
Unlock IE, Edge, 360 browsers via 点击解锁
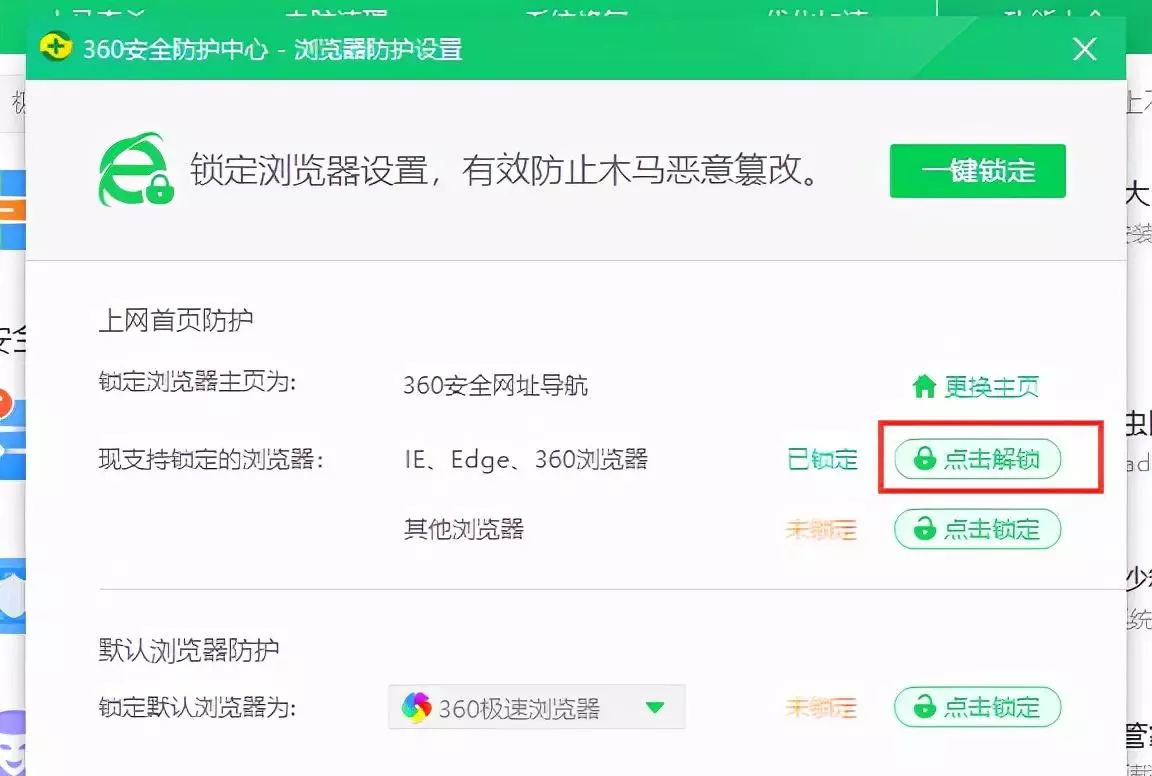(977, 459)
